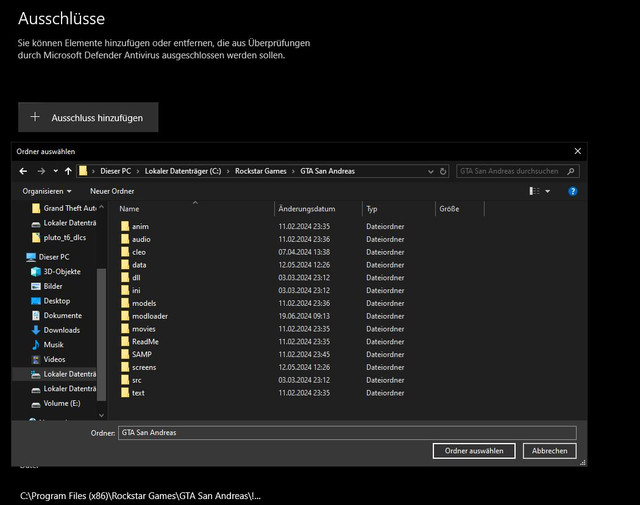This screenshot has height=505, width=640.
Task: Open Volume (E:) drive in sidebar
Action: [56, 403]
